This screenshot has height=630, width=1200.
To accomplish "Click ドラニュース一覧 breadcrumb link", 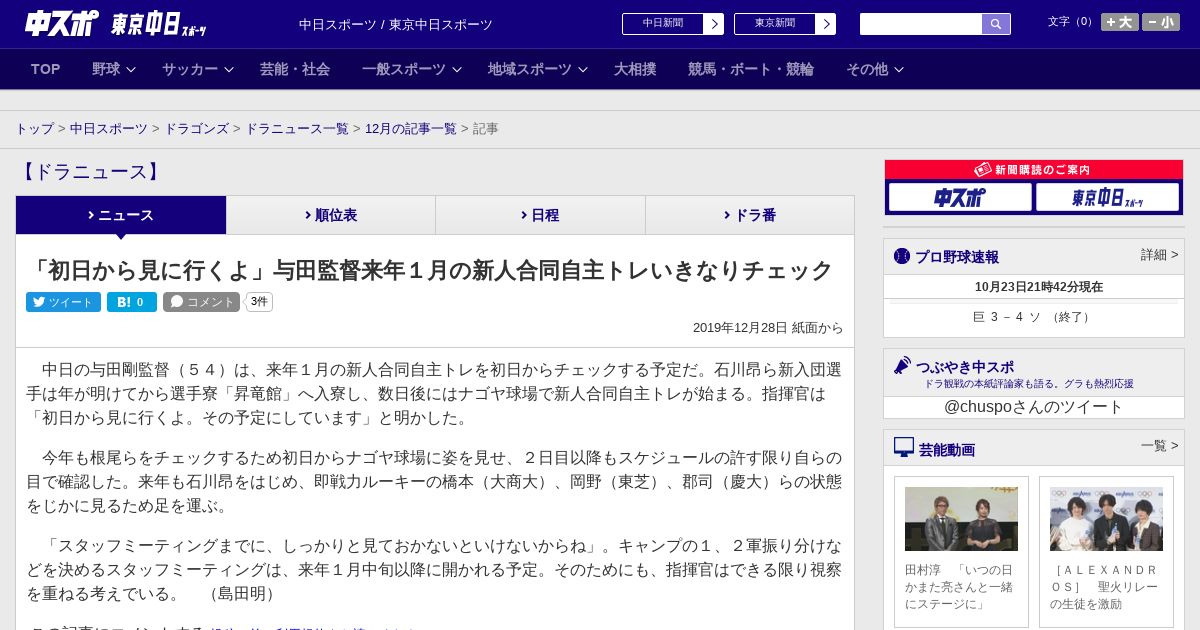I will tap(297, 129).
